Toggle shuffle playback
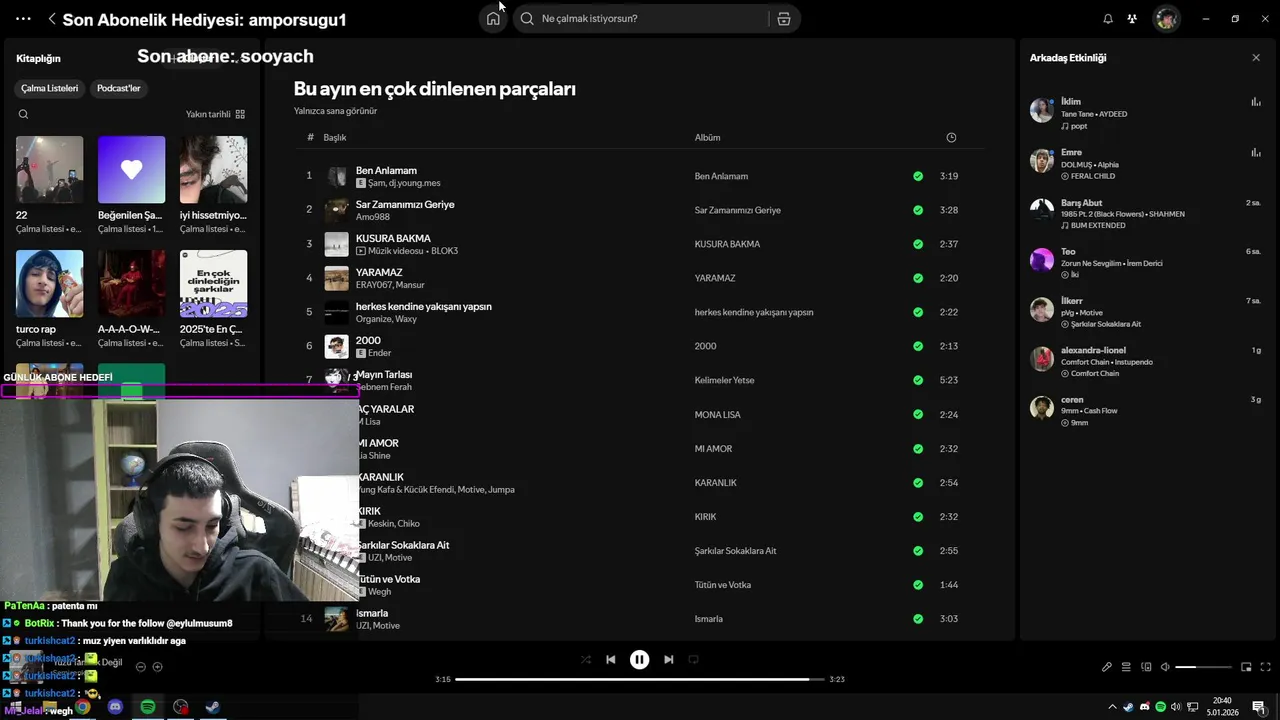Screen dimensions: 1280x720 click(x=586, y=659)
